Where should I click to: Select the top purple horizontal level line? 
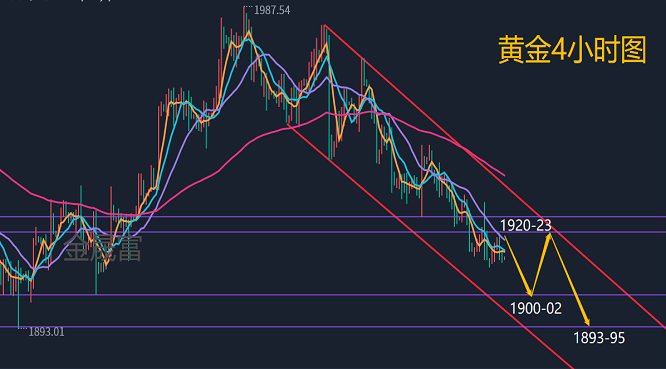coord(333,217)
